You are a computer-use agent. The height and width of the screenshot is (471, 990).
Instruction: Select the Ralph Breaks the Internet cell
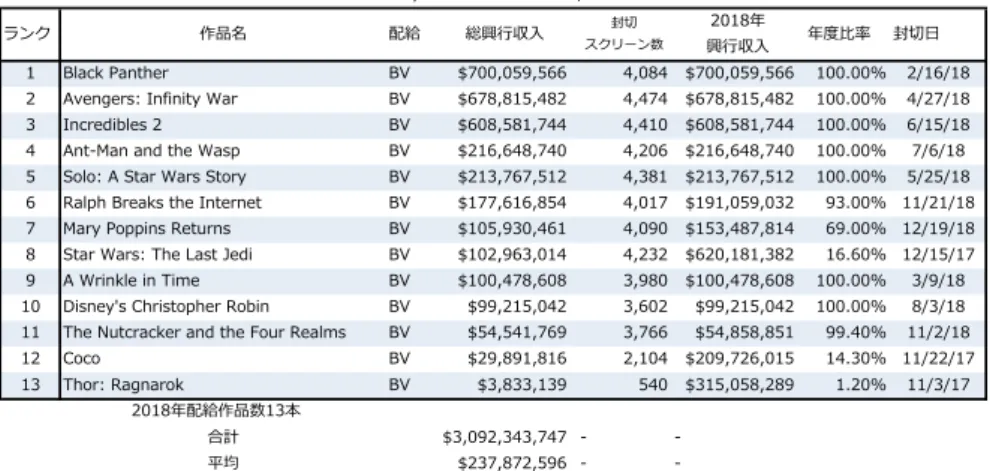tap(162, 203)
